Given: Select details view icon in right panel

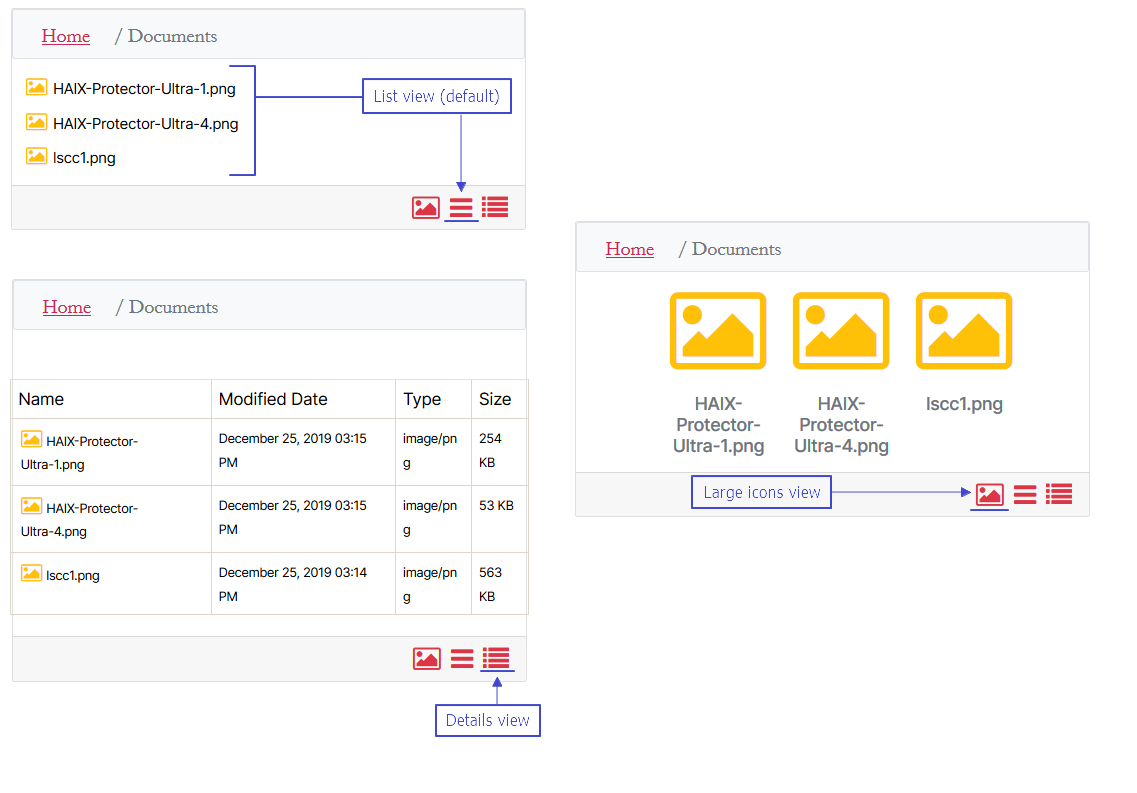Looking at the screenshot, I should (x=1059, y=494).
